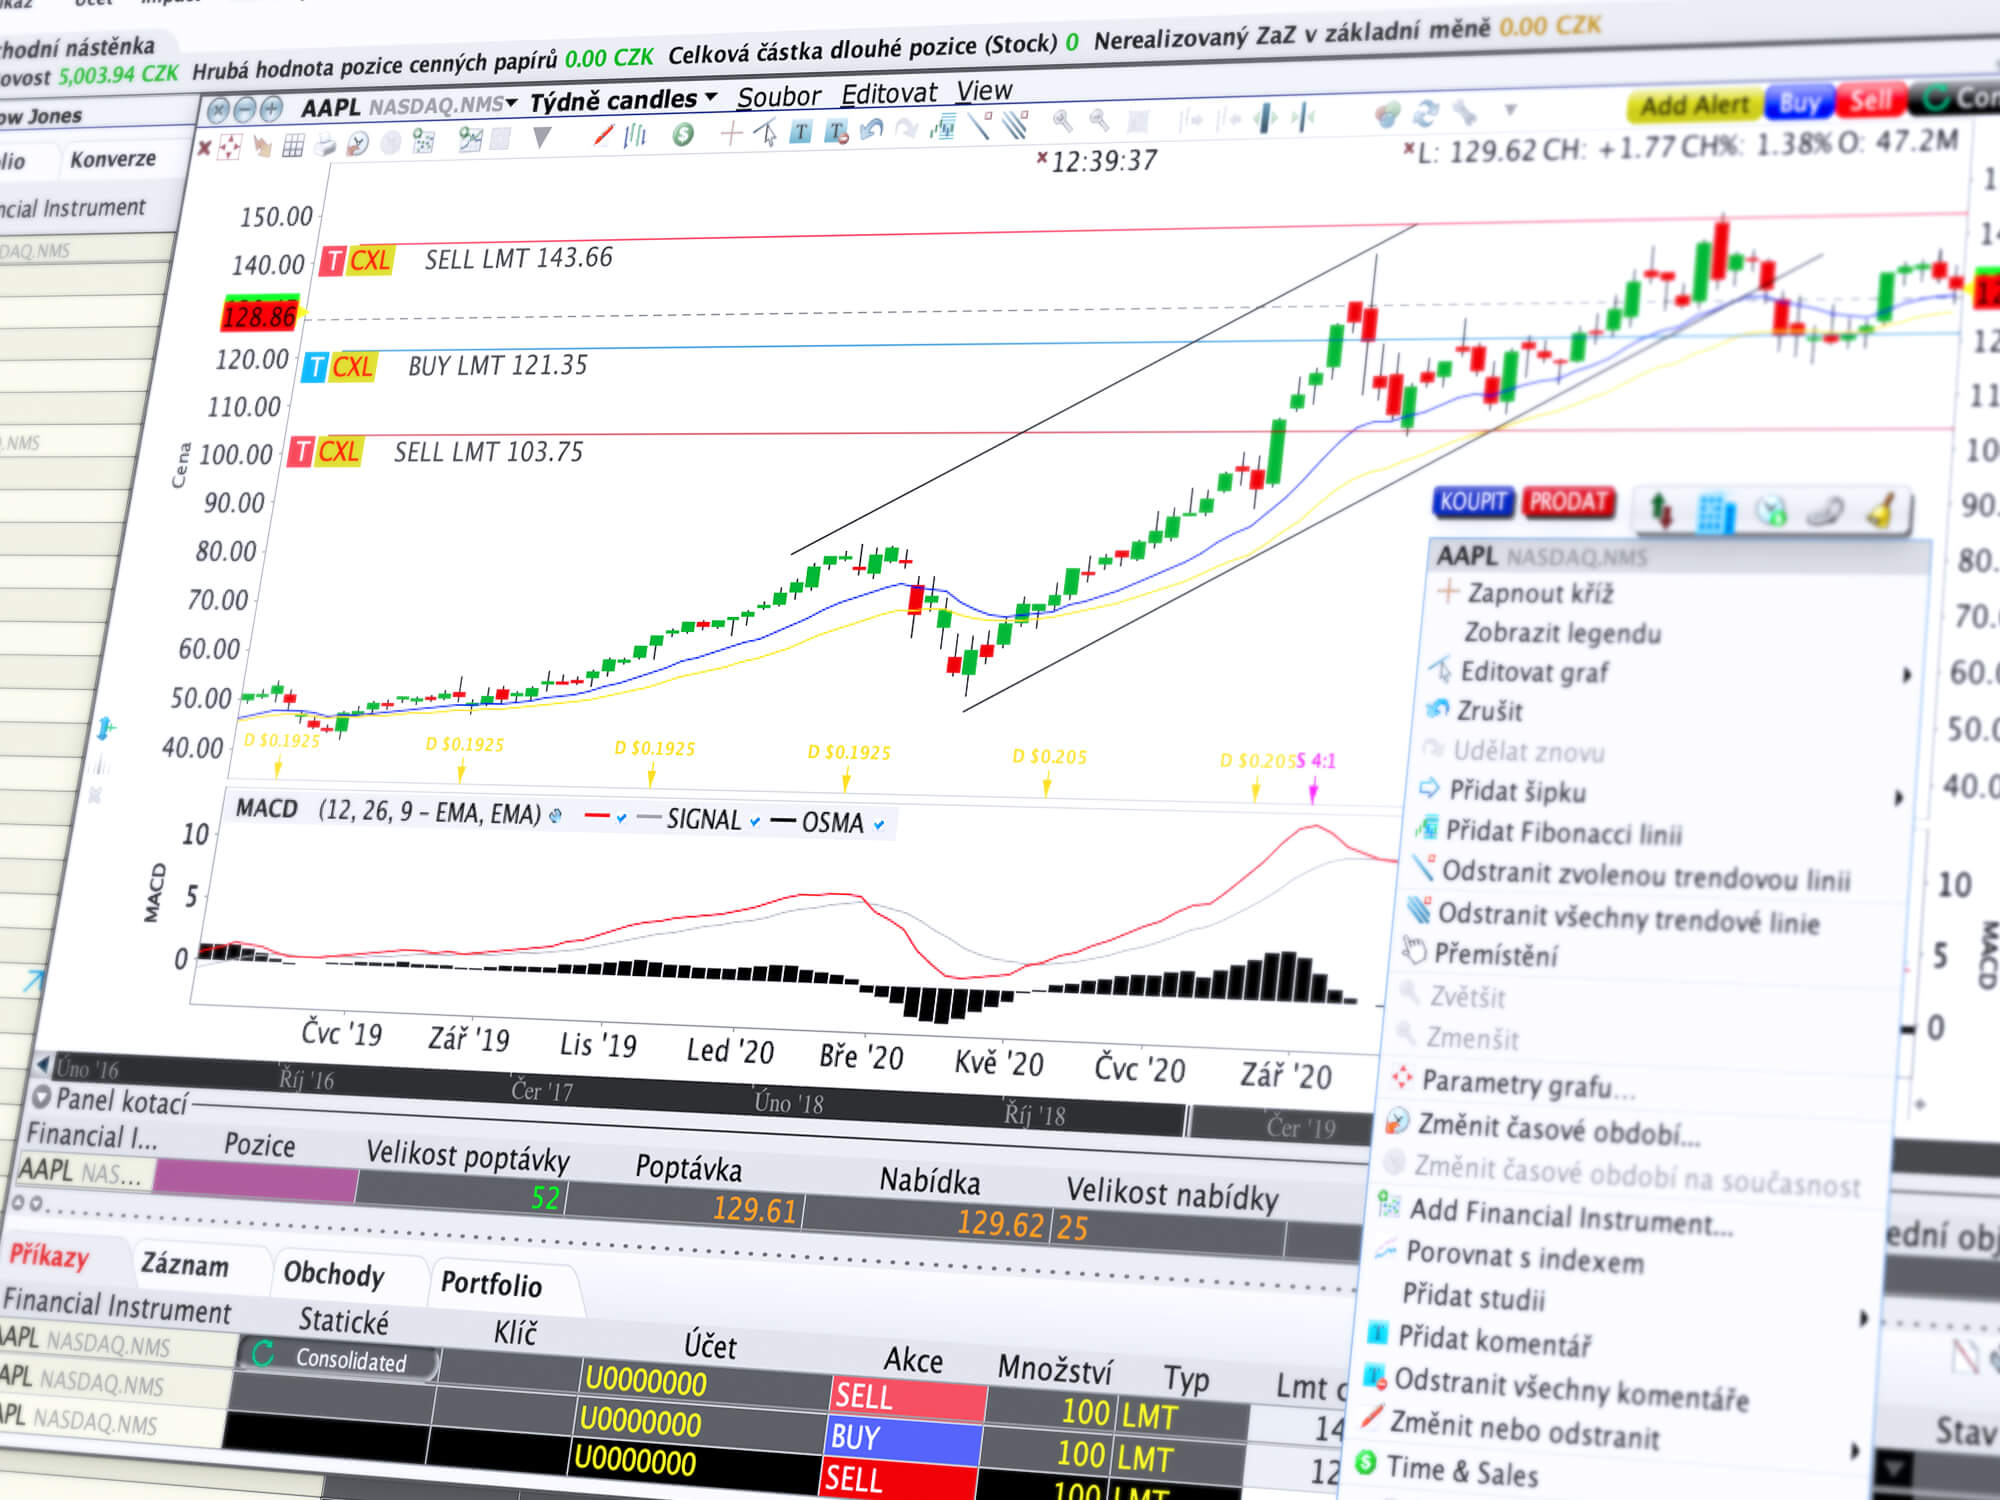2000x1500 pixels.
Task: Click the print icon in chart toolbar
Action: tap(325, 145)
